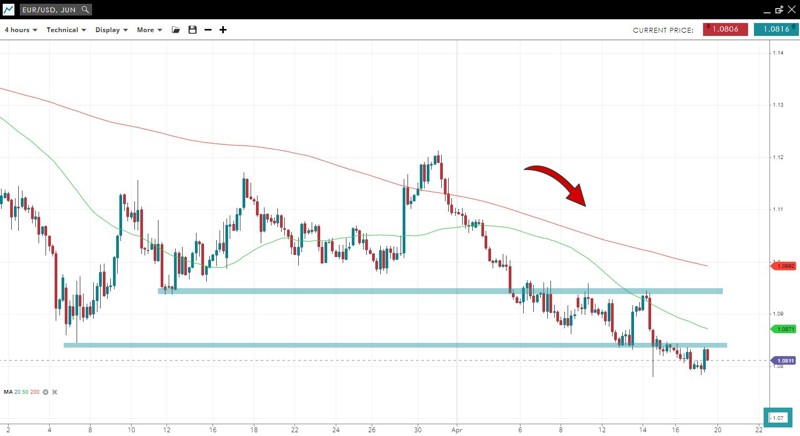Image resolution: width=800 pixels, height=436 pixels.
Task: Open moving average settings gear icon
Action: tap(45, 392)
